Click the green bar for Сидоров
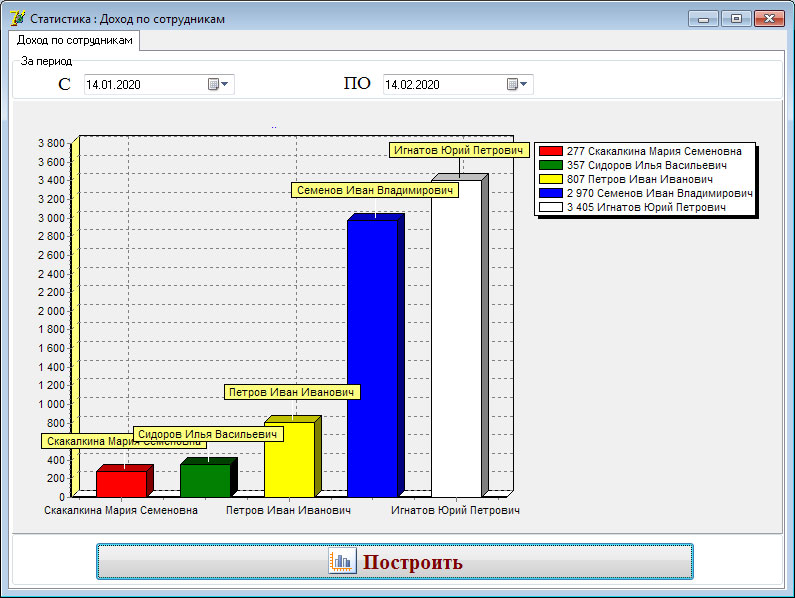 pos(205,480)
